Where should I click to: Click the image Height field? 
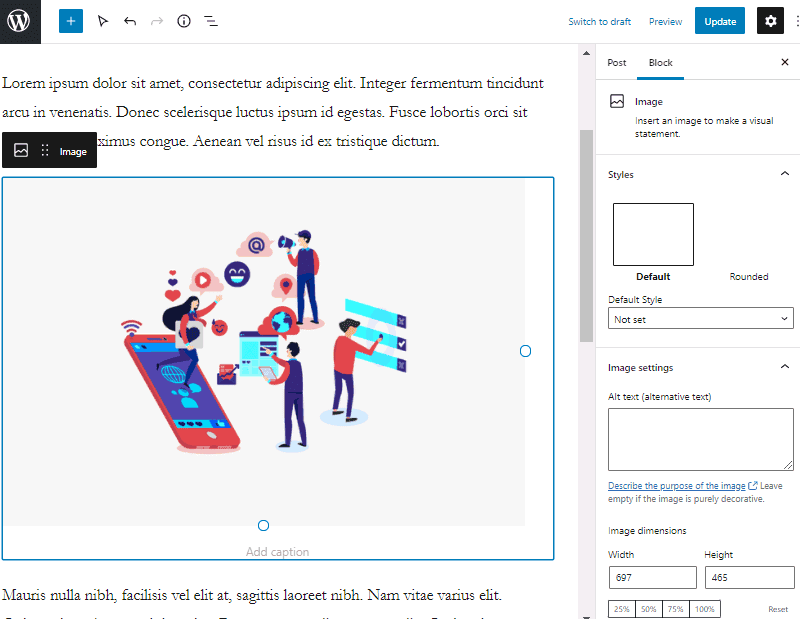749,578
